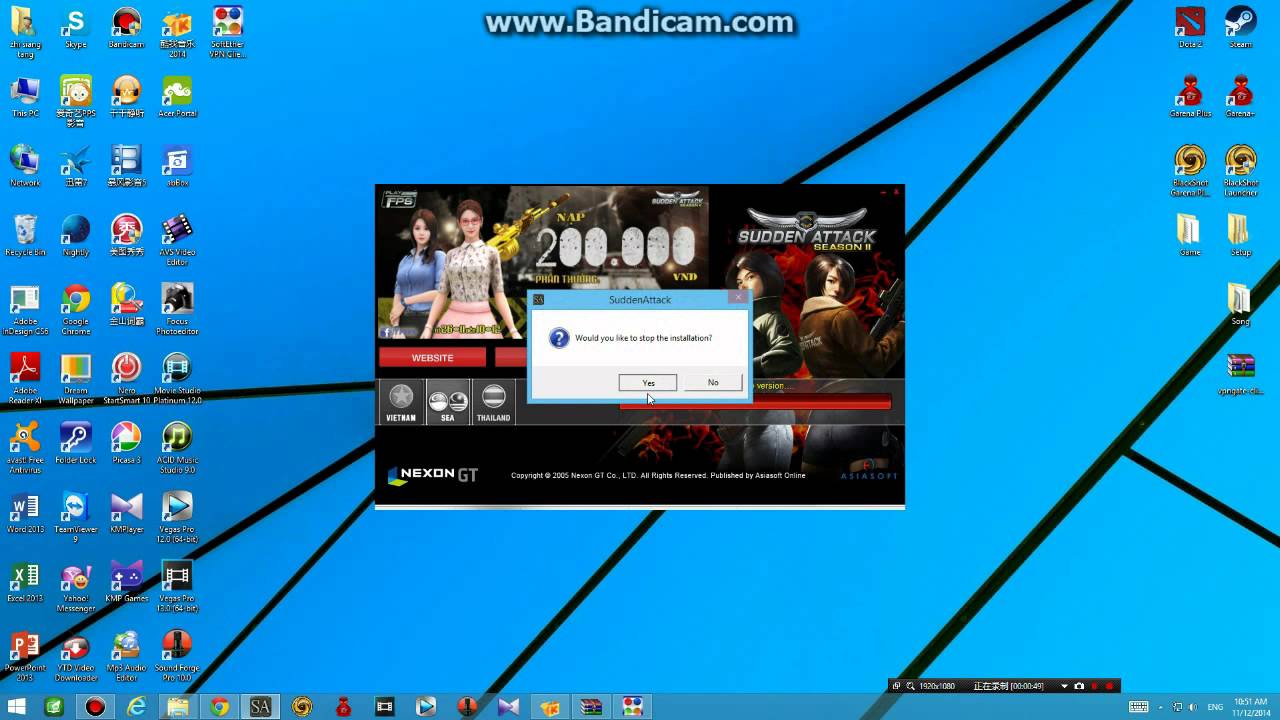Open Yahoo! Messenger shortcut
Viewport: 1280px width, 720px height.
[x=75, y=587]
